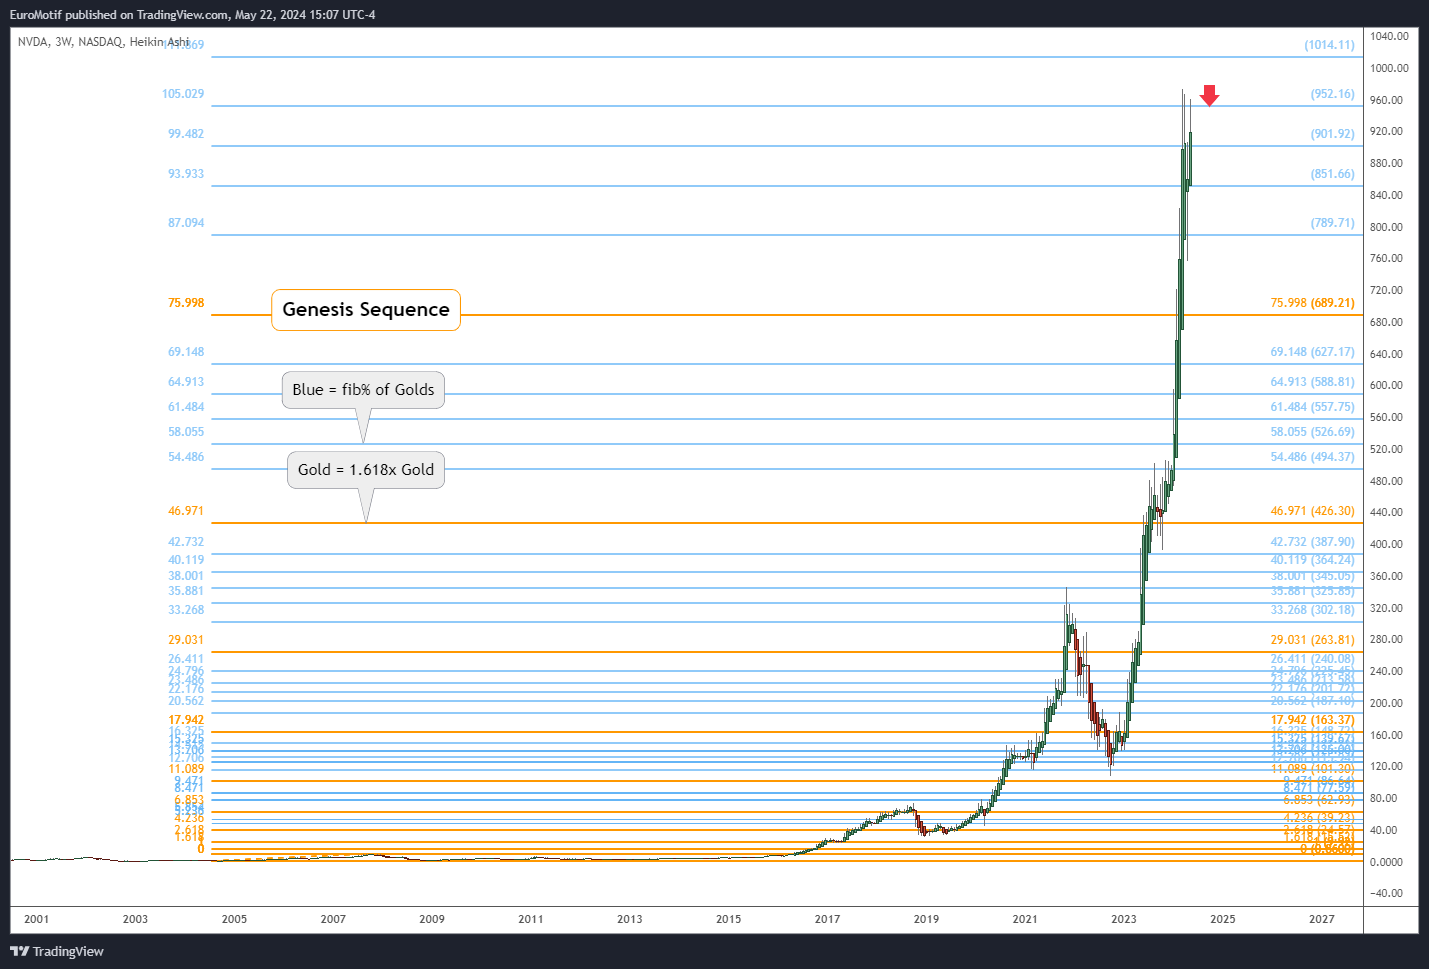
Task: Click the 99.482 fib level label
Action: (186, 134)
